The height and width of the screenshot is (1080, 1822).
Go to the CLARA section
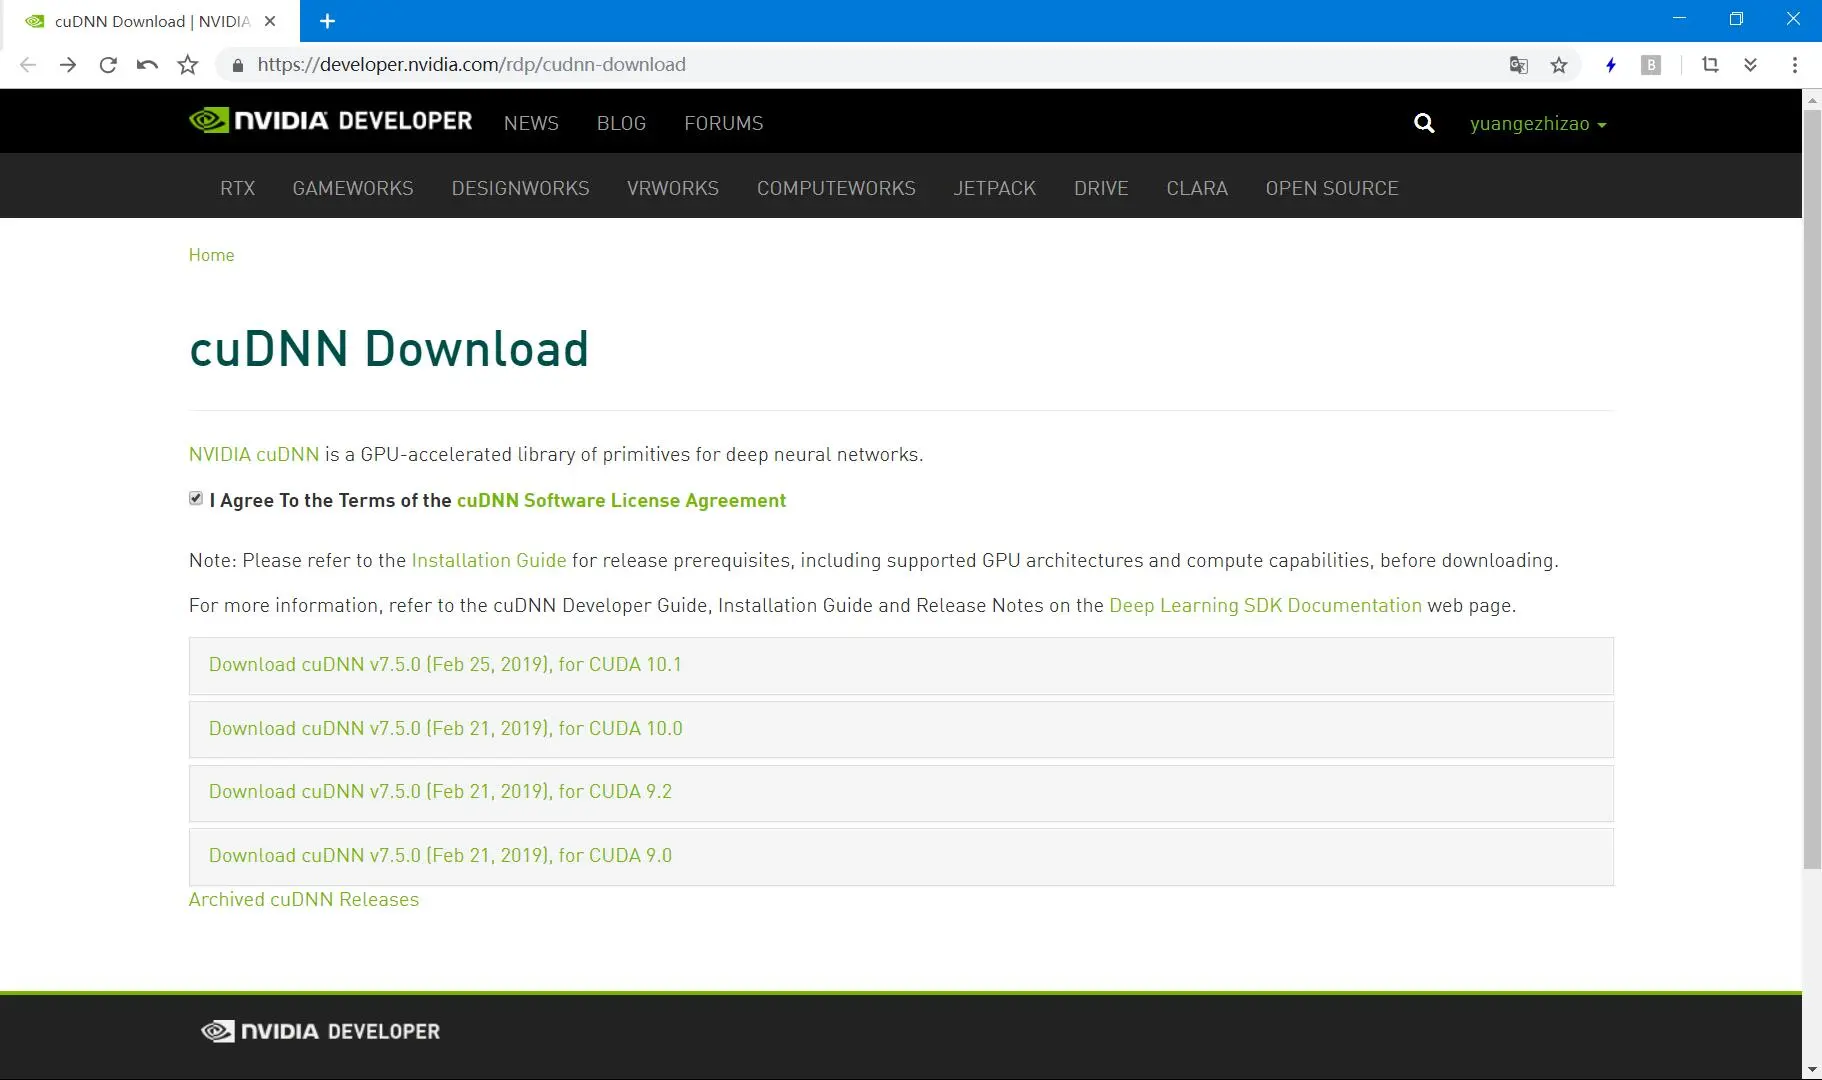(x=1197, y=188)
